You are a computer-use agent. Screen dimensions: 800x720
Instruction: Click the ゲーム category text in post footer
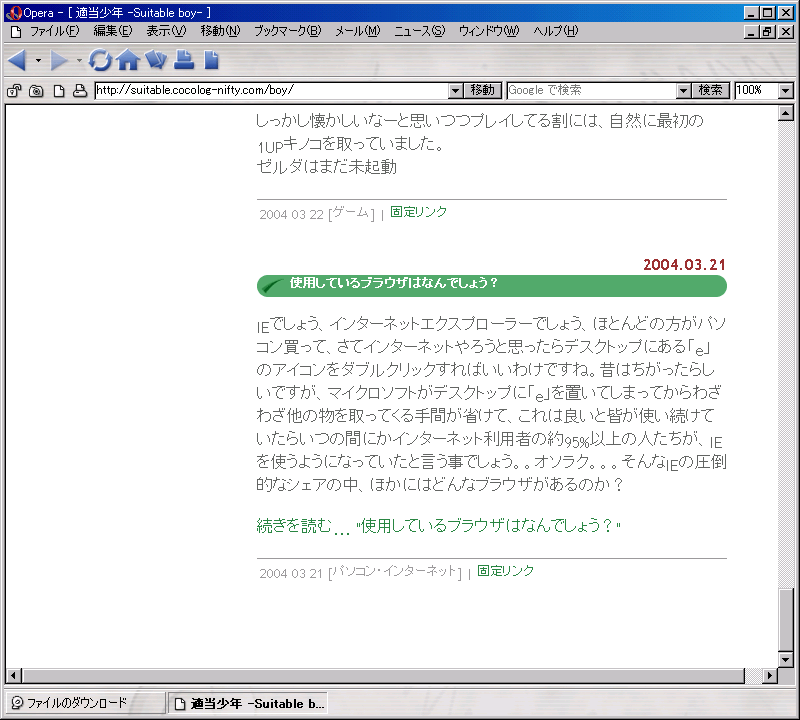pyautogui.click(x=351, y=213)
